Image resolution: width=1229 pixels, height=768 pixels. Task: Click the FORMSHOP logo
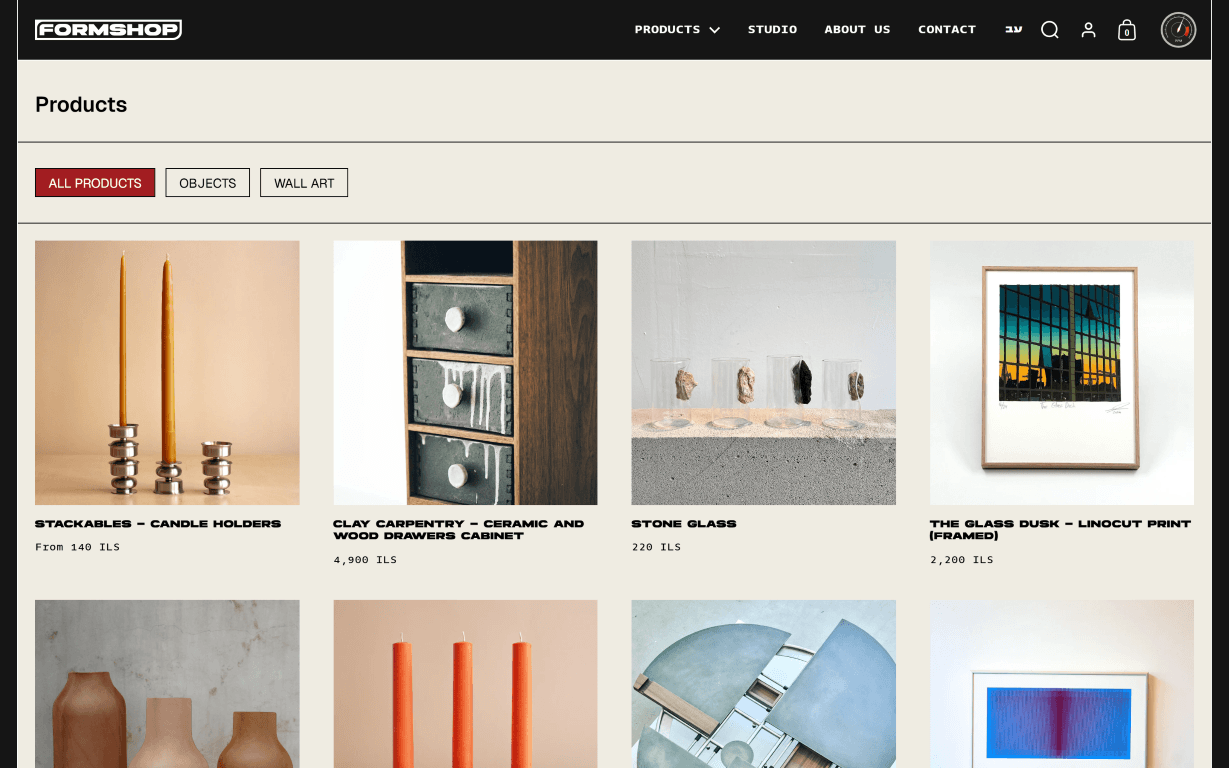coord(108,29)
